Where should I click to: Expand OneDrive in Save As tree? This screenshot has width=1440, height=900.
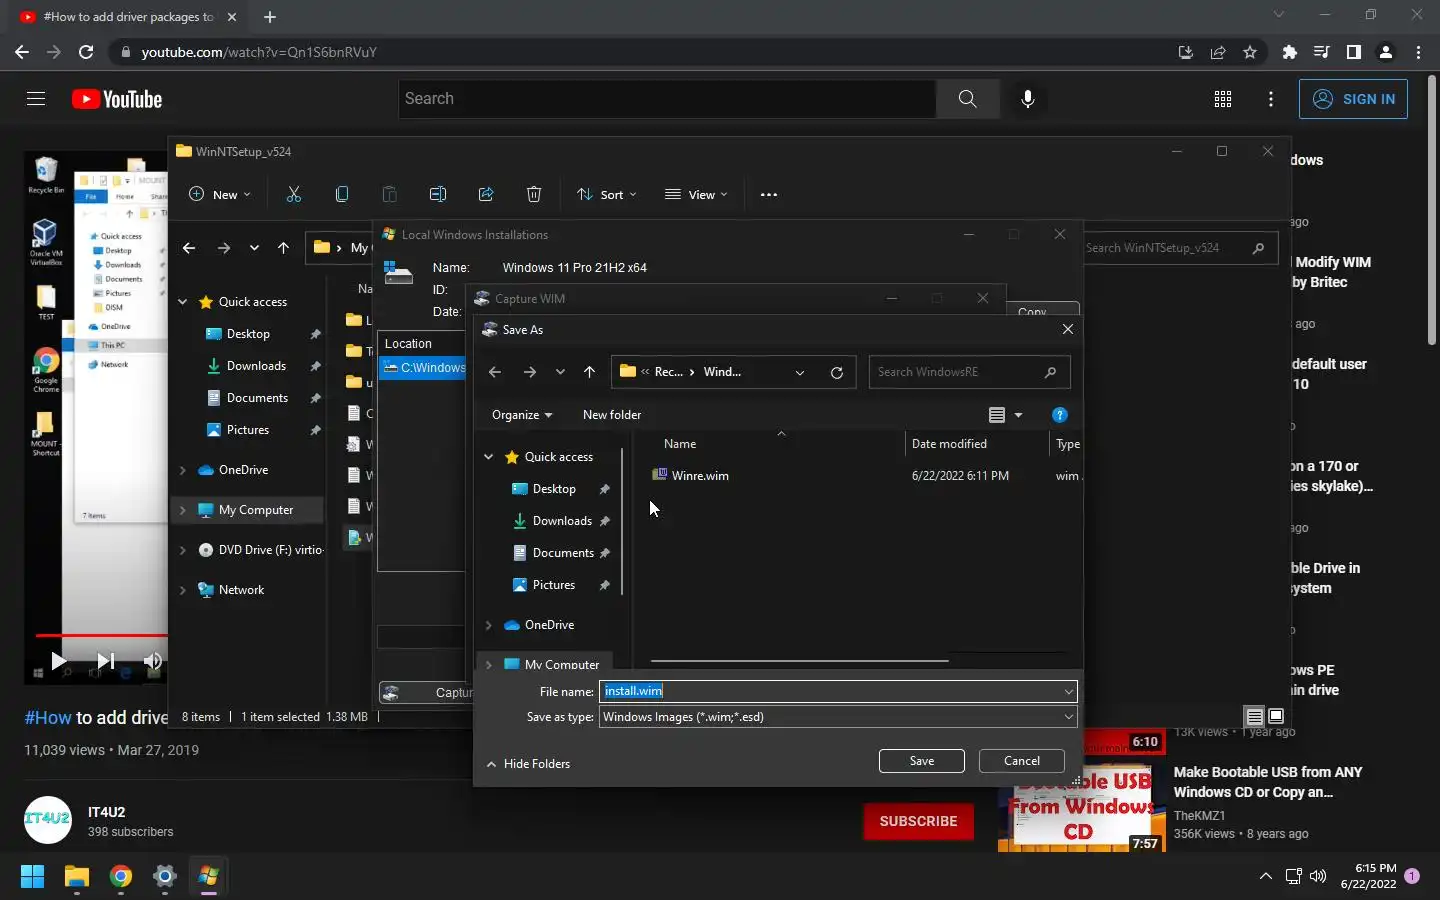489,625
